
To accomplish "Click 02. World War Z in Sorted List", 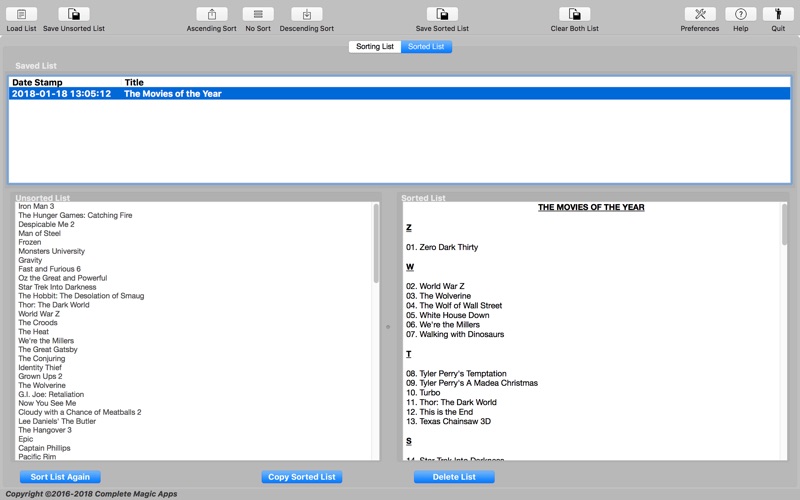I will point(435,286).
